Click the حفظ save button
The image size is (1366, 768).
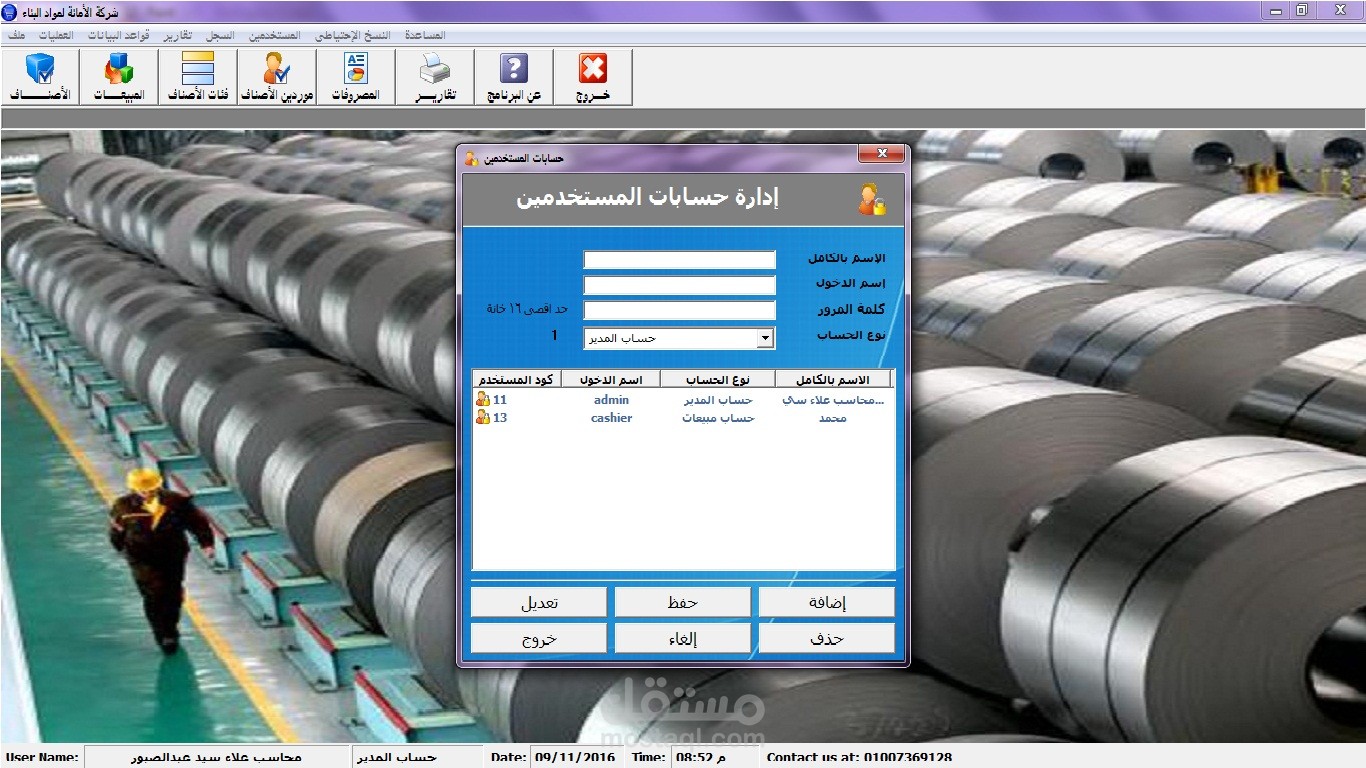[x=683, y=602]
